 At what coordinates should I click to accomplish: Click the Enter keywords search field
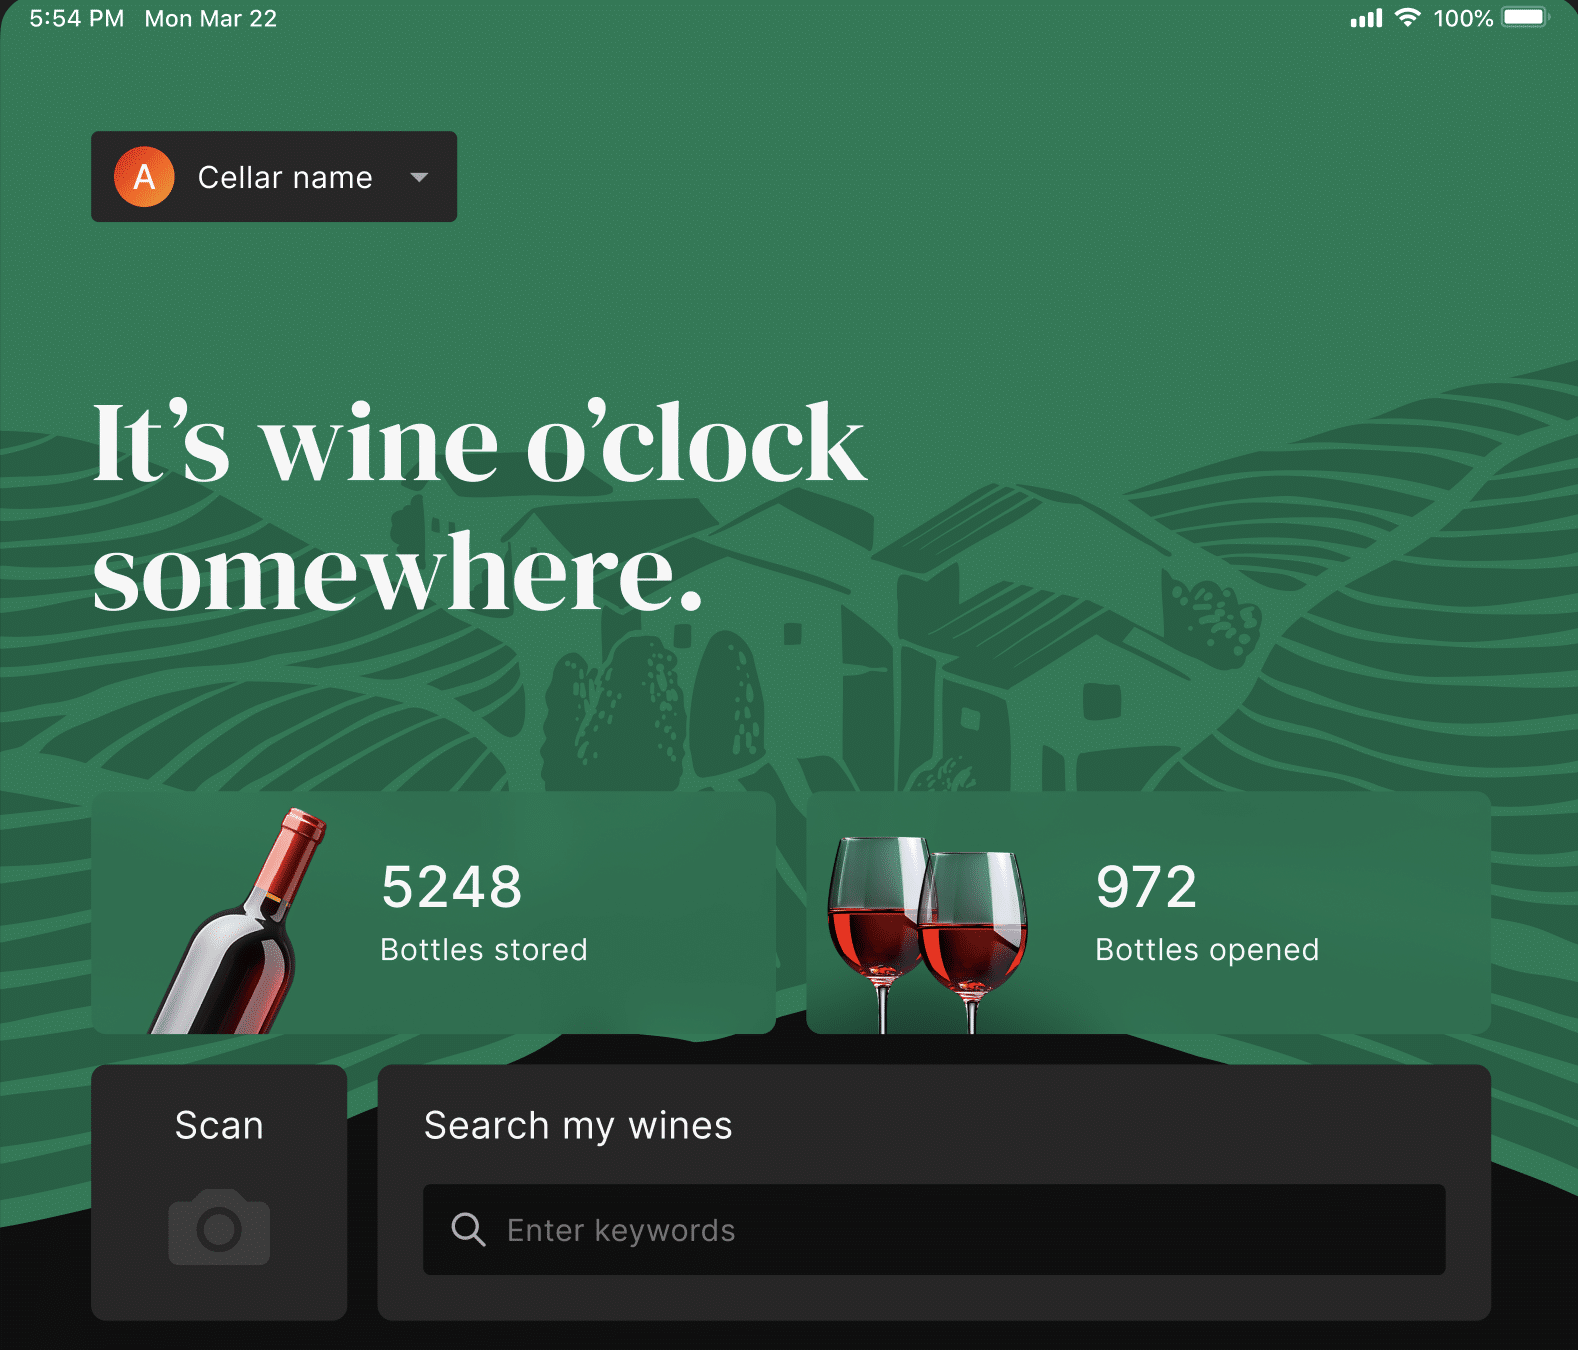coord(934,1230)
